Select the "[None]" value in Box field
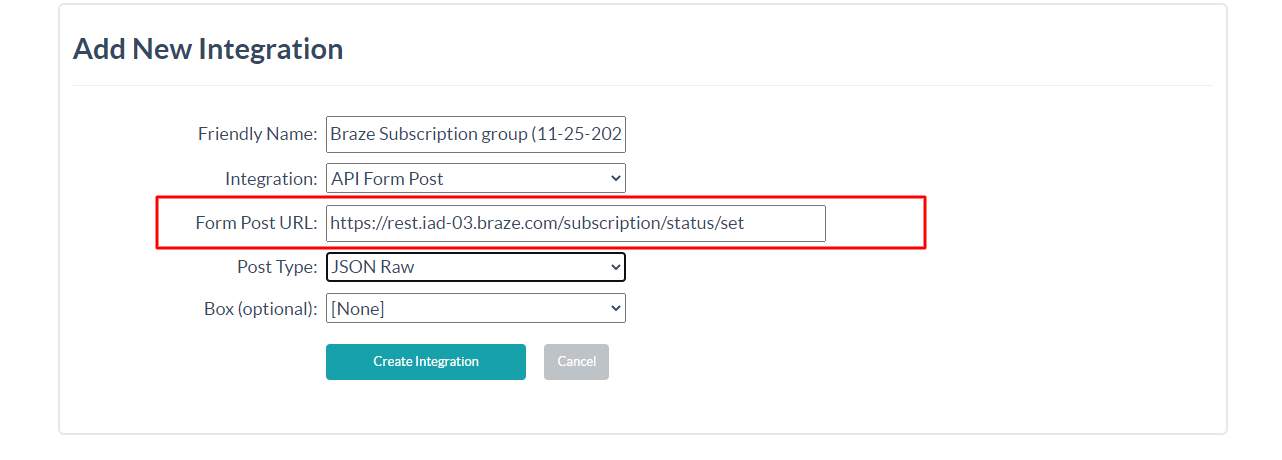The image size is (1282, 460). pos(357,309)
